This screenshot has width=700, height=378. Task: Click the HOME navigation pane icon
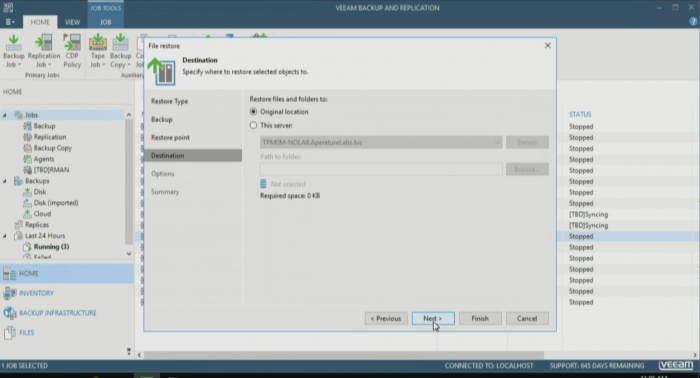click(x=9, y=274)
